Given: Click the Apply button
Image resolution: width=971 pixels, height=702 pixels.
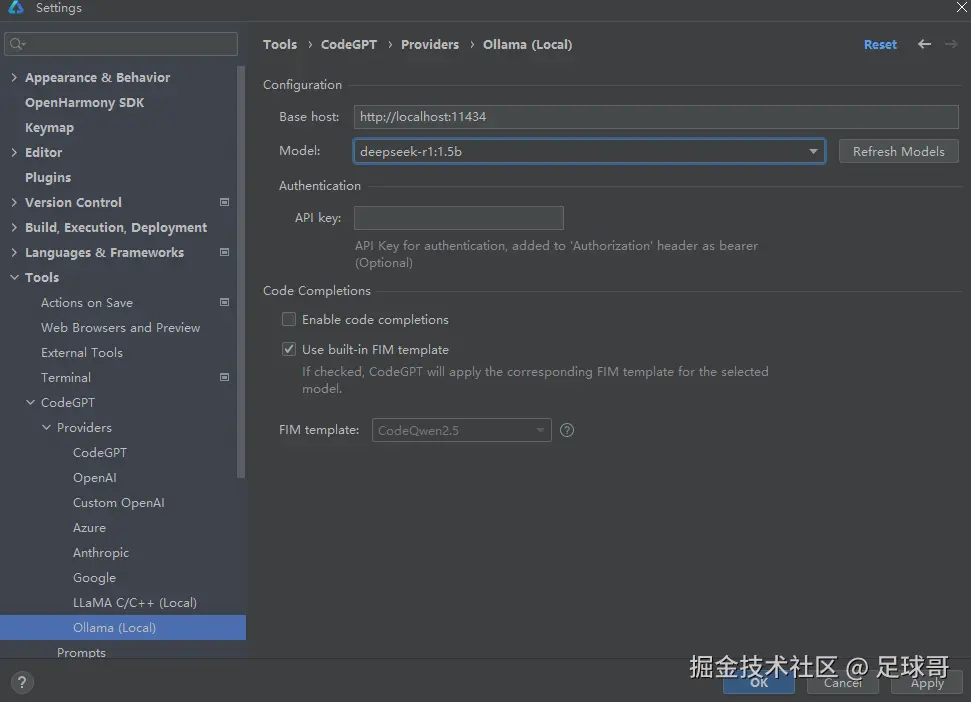Looking at the screenshot, I should [927, 682].
